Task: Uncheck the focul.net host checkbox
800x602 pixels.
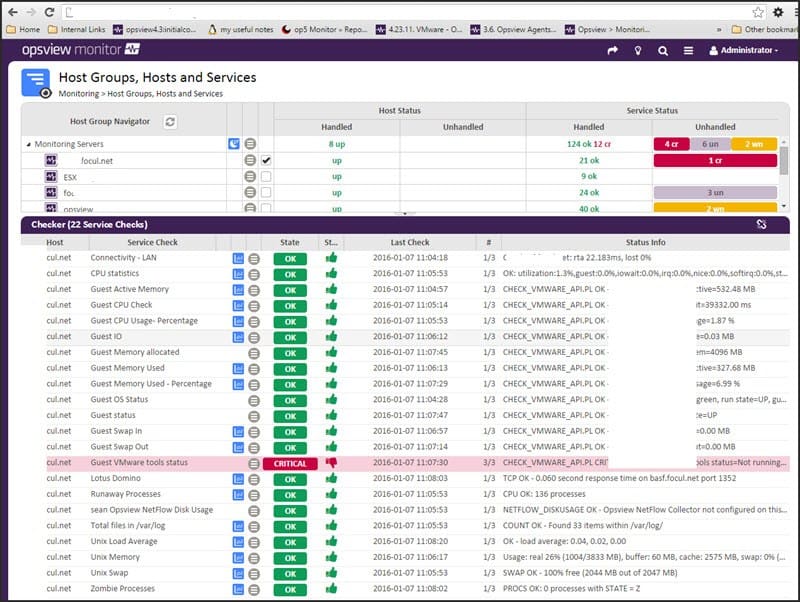Action: coord(266,160)
